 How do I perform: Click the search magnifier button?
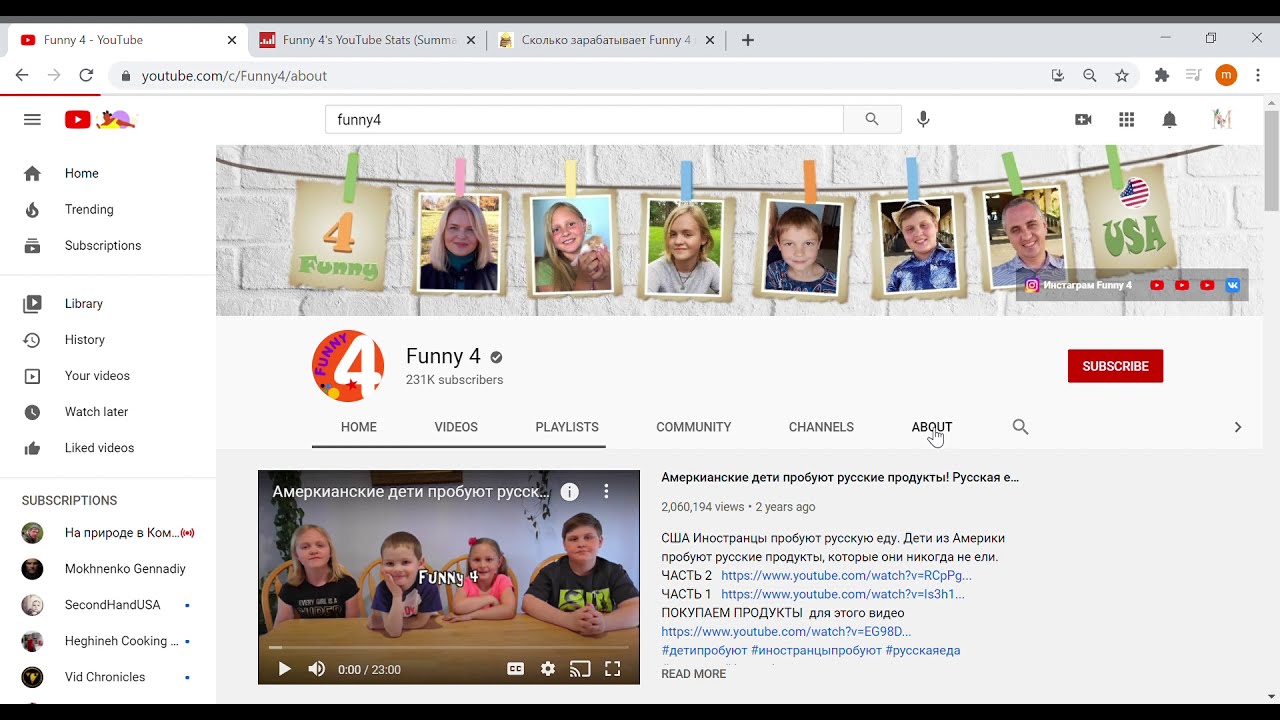tap(872, 119)
